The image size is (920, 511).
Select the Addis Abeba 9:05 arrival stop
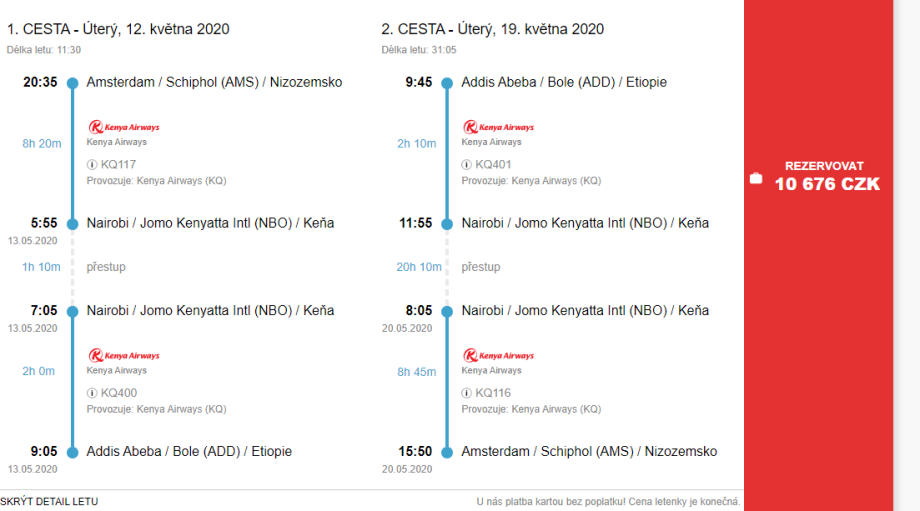tap(189, 451)
